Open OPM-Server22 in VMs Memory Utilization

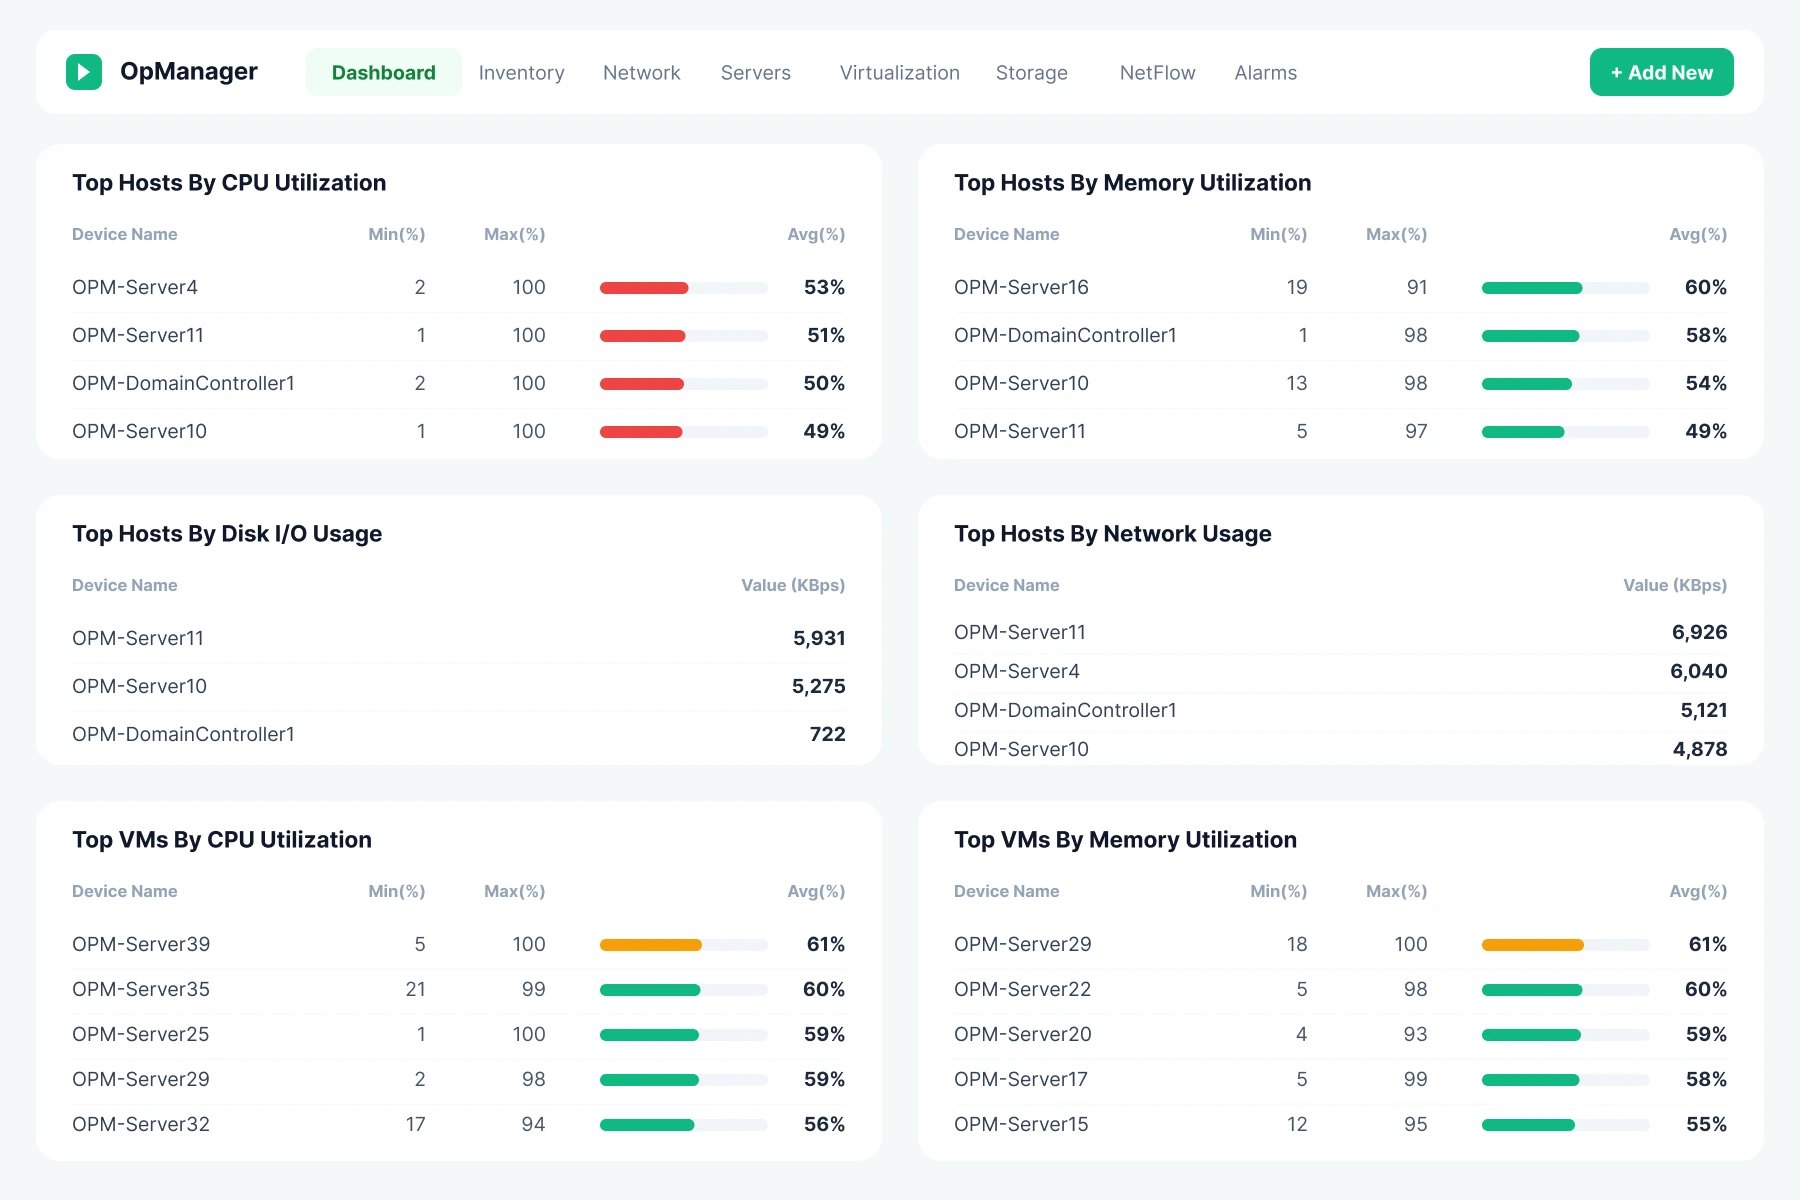pos(1022,990)
